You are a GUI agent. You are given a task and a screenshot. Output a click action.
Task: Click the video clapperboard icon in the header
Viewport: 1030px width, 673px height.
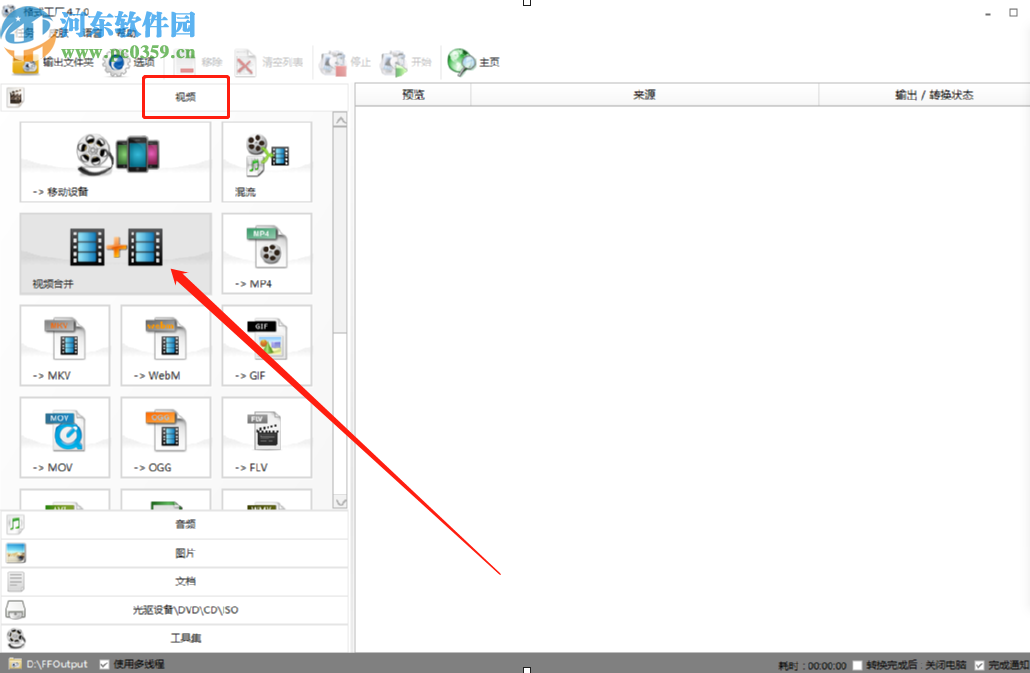click(x=15, y=97)
